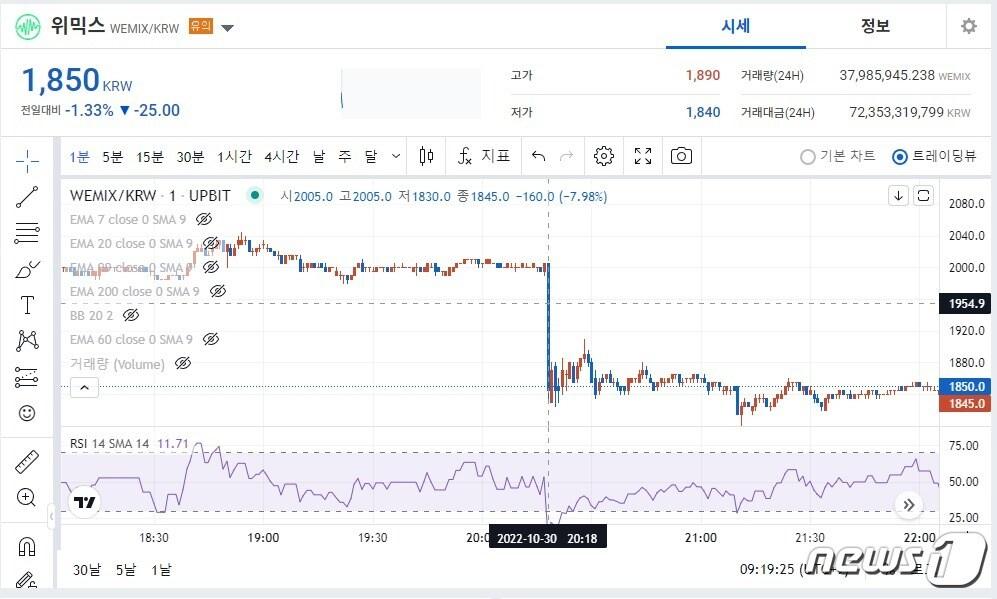Select the 1시간 interval
The image size is (997, 599).
[235, 156]
